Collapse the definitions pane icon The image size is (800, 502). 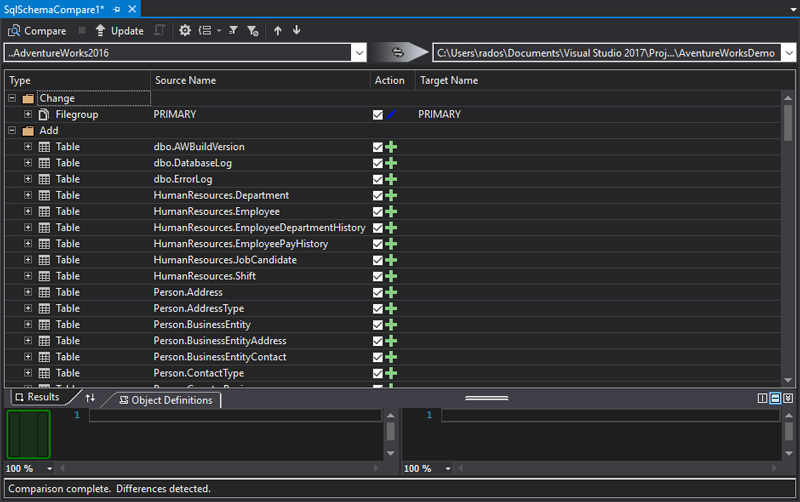[788, 398]
